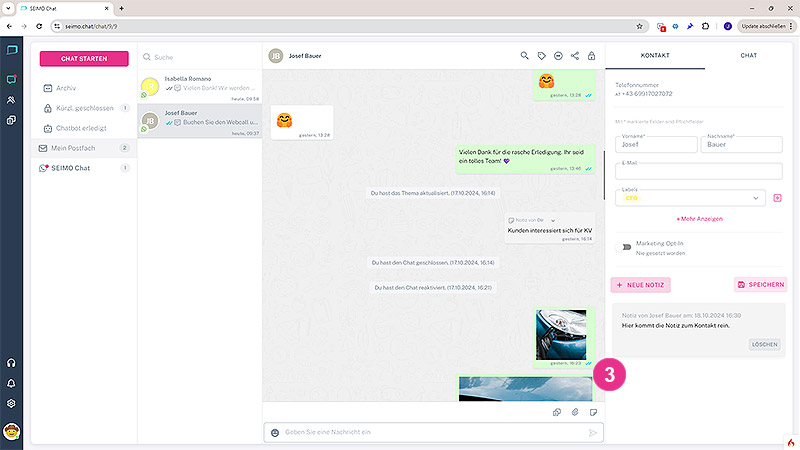Click the SPEICHERN button

coord(760,285)
